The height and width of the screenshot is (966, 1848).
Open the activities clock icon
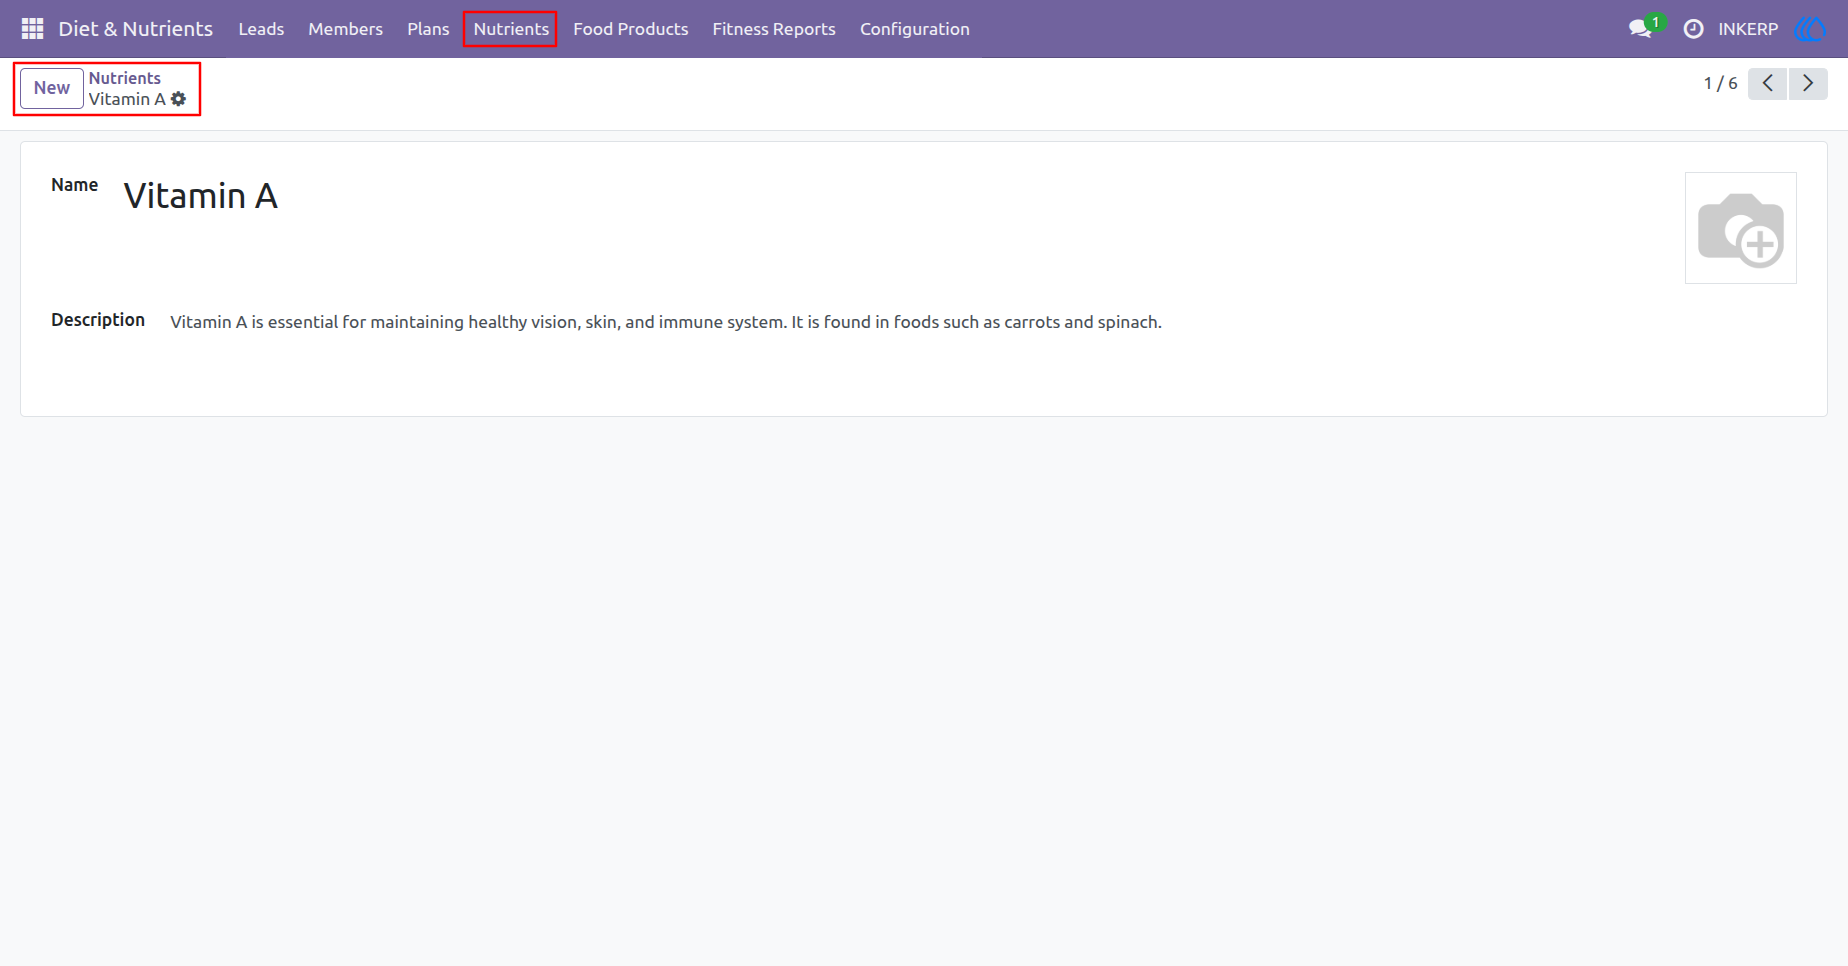(x=1693, y=29)
